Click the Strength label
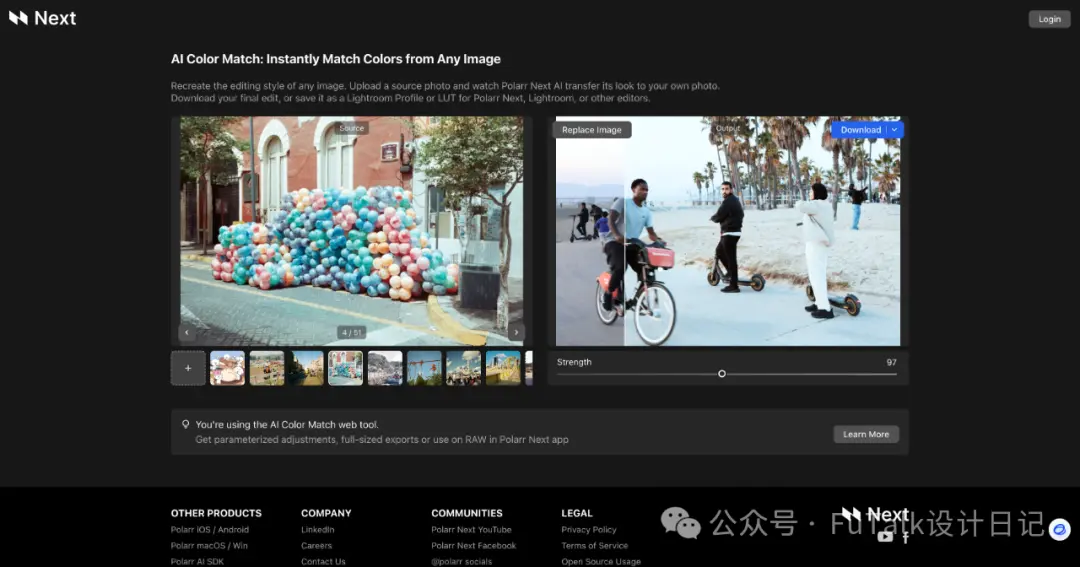This screenshot has height=567, width=1080. 574,362
